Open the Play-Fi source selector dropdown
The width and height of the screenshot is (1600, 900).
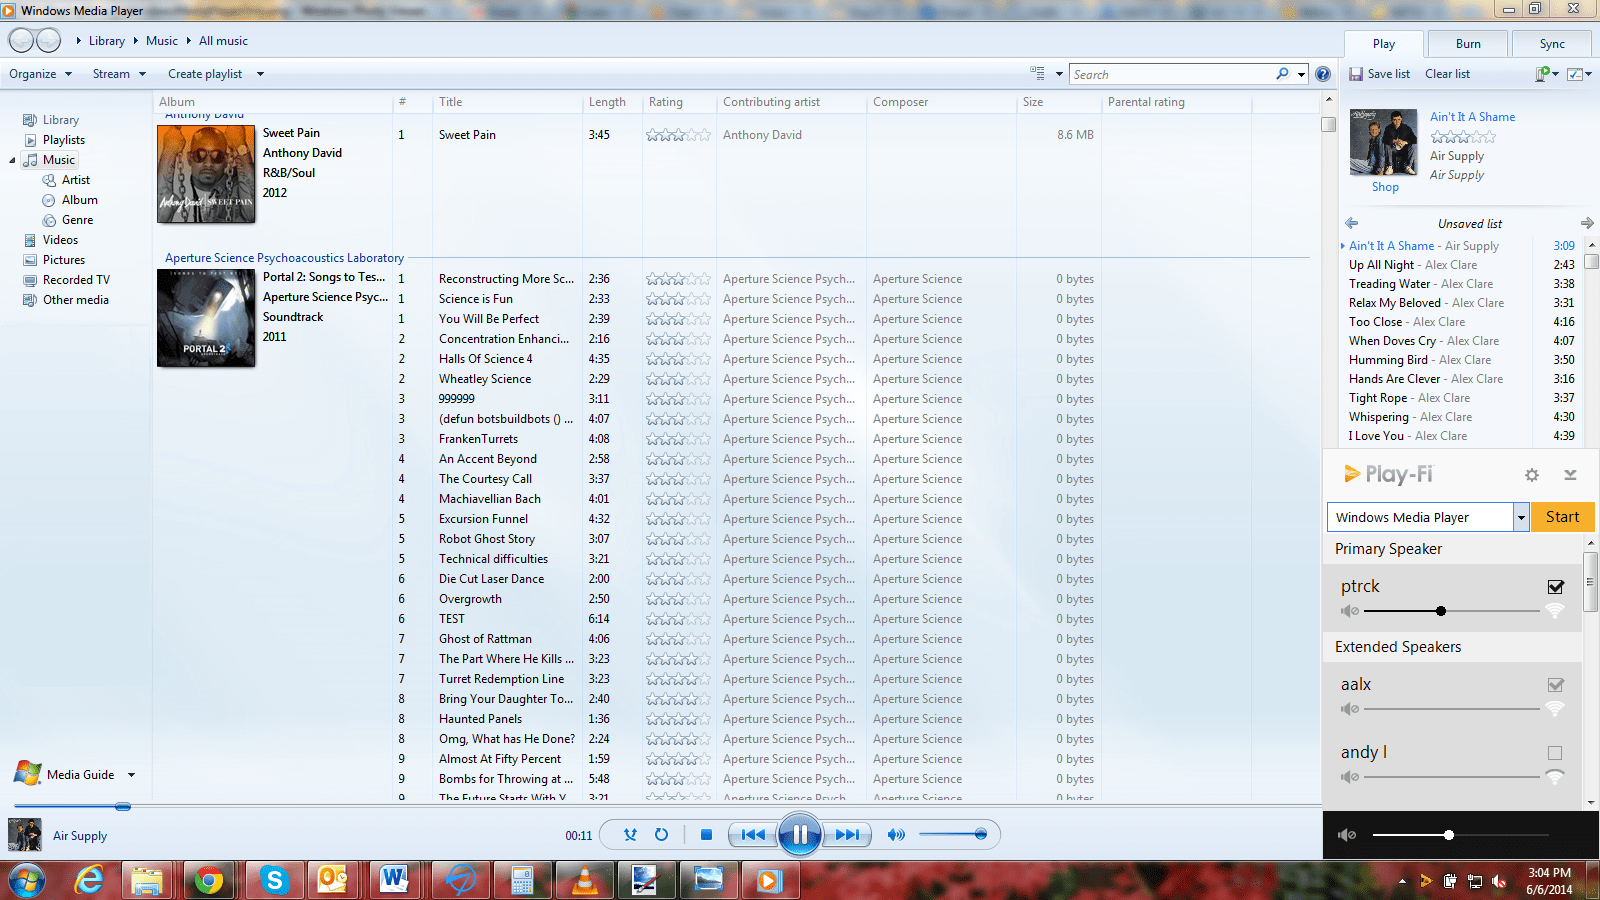click(x=1521, y=517)
